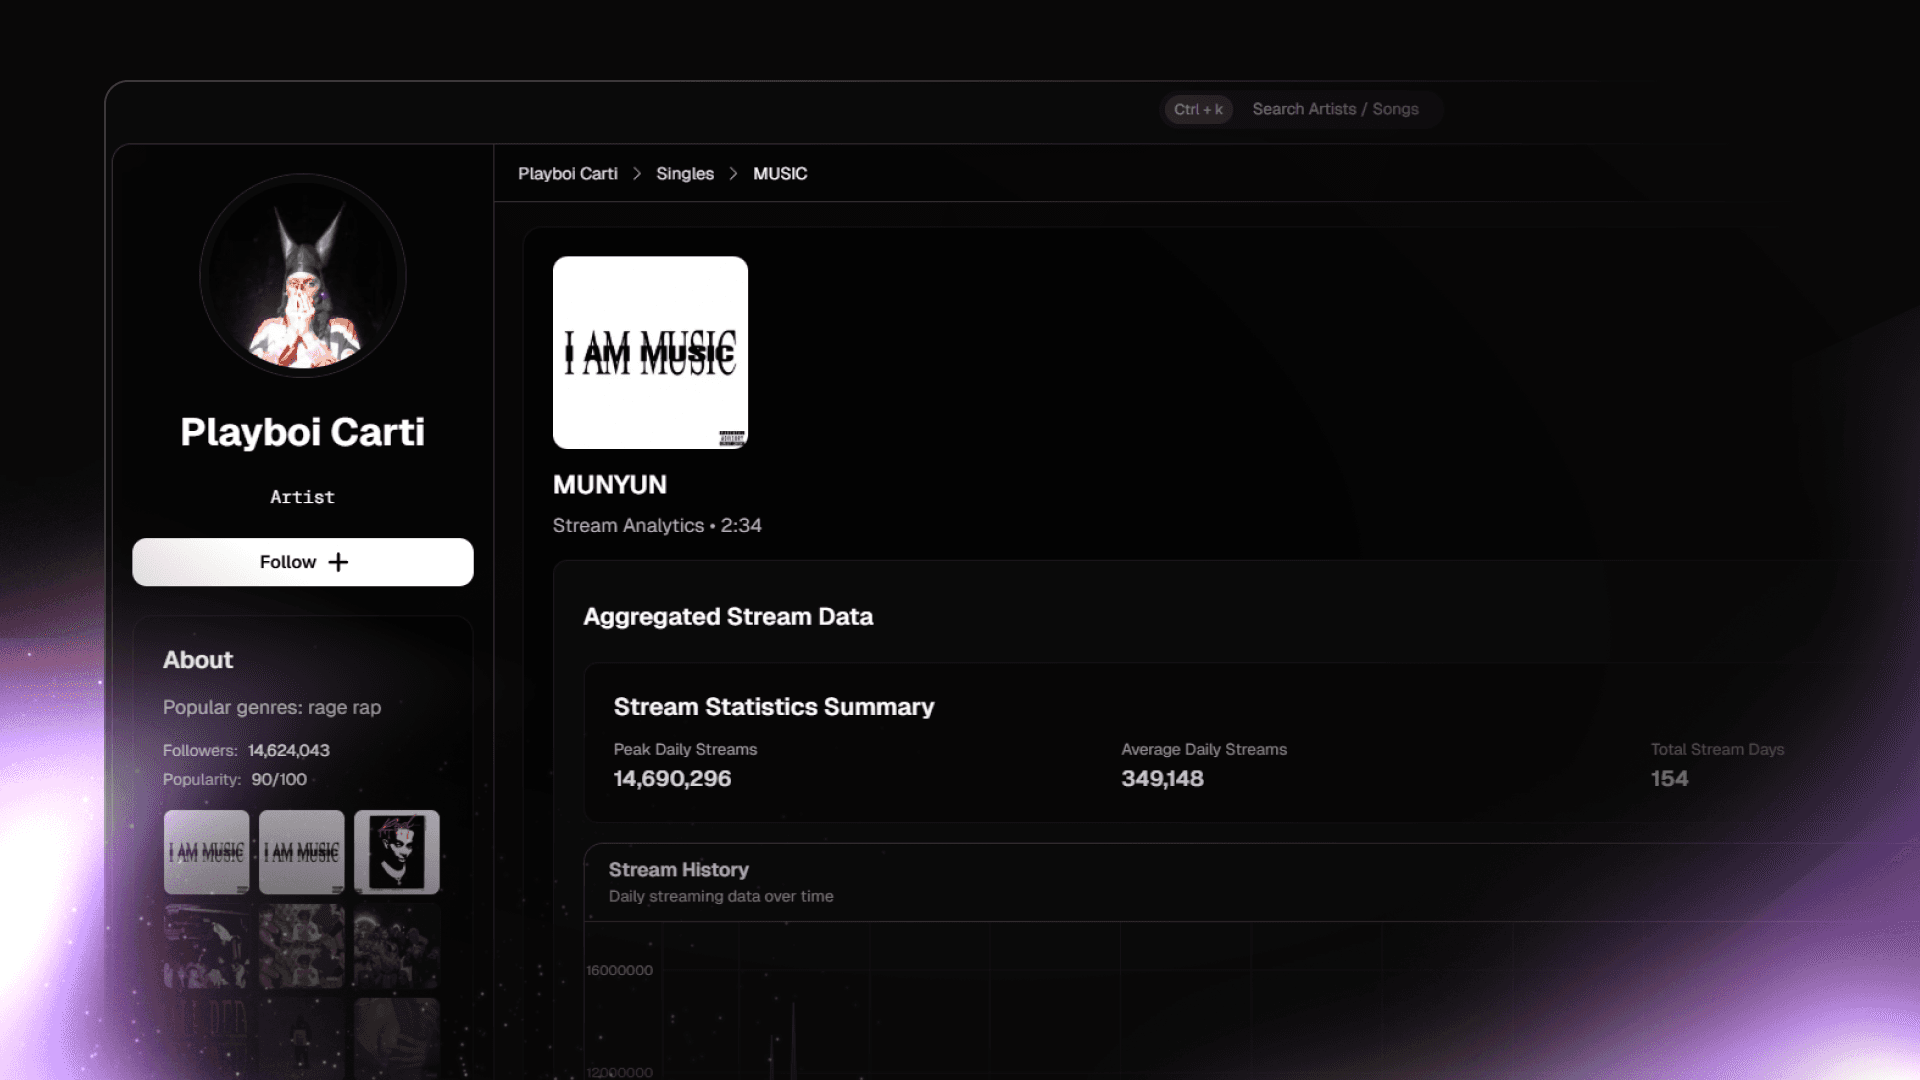Open the Singles breadcrumb
1920x1080 pixels.
[x=684, y=174]
